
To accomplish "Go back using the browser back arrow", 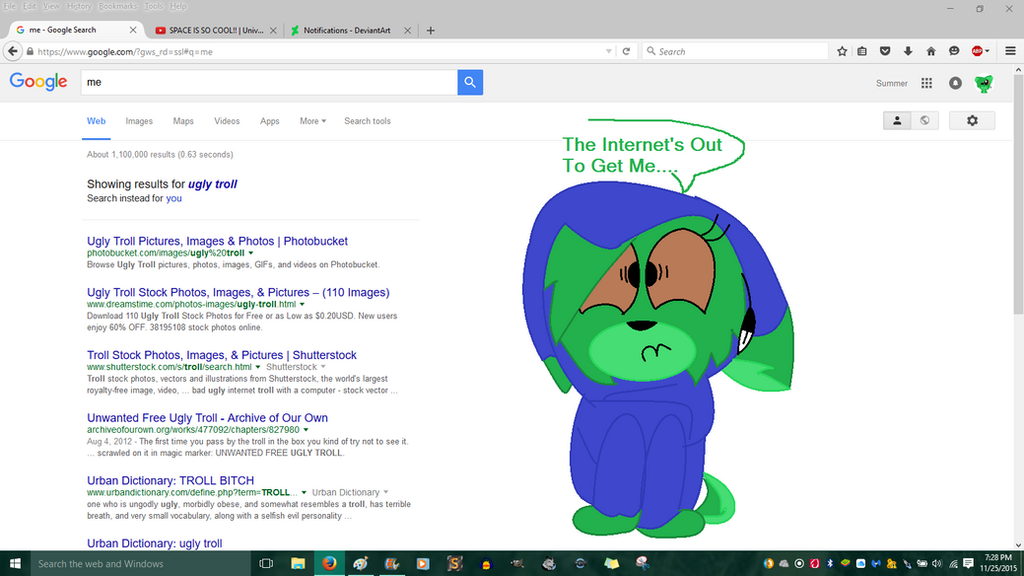I will coord(13,51).
